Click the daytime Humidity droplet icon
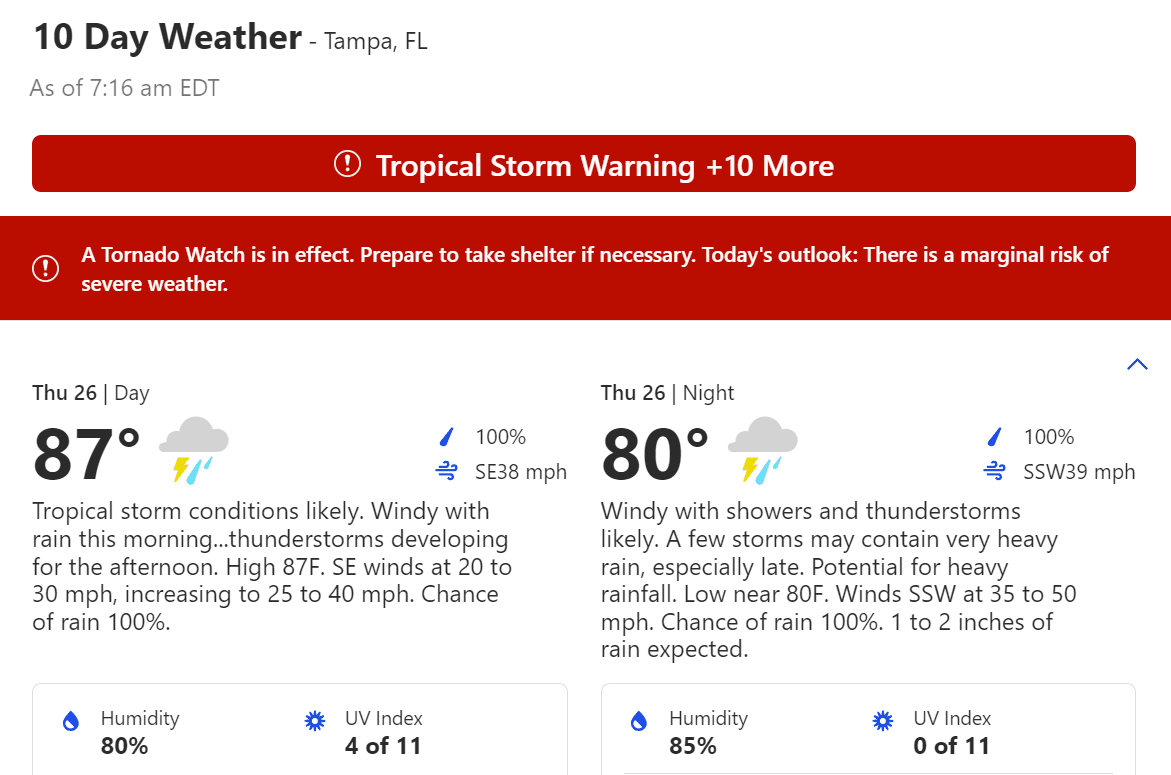This screenshot has width=1171, height=775. 71,721
